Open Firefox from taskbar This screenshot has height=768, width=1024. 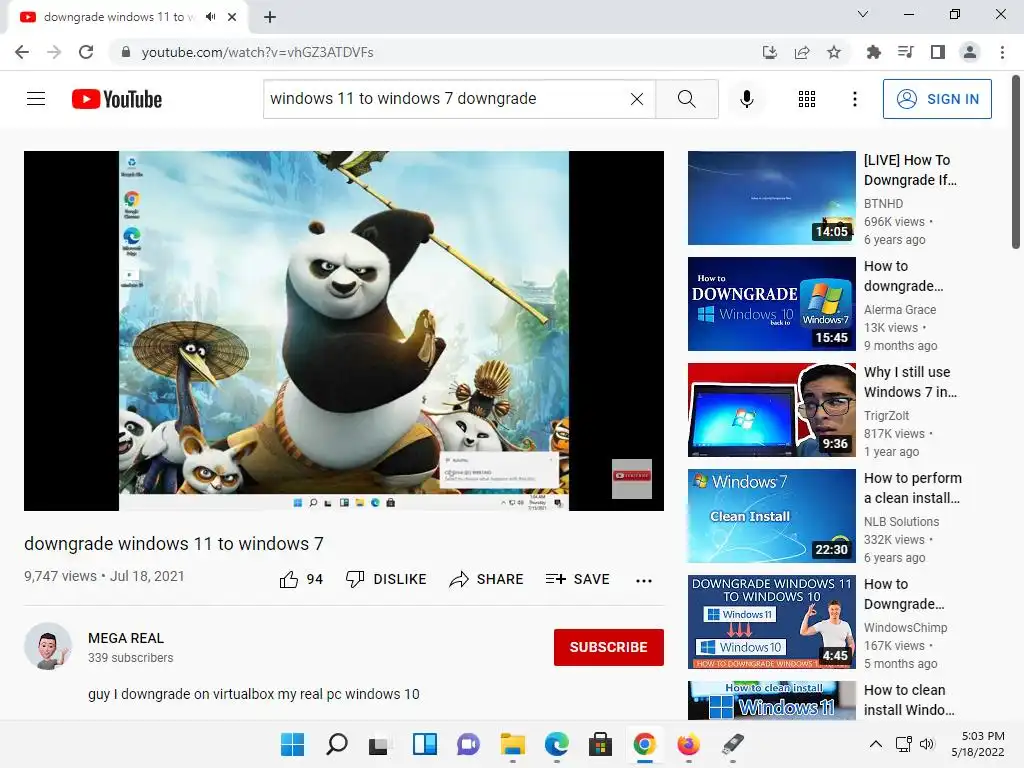click(x=688, y=744)
